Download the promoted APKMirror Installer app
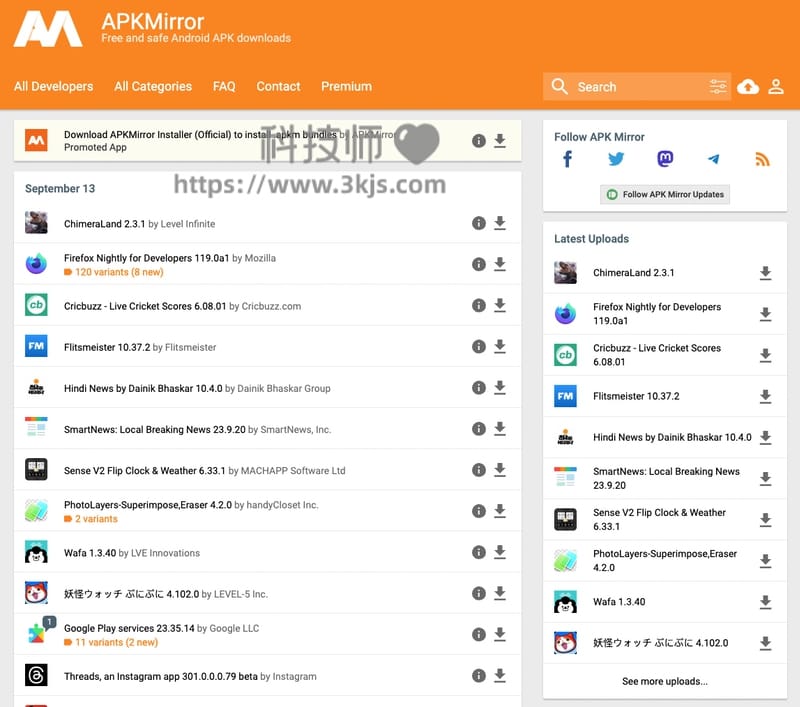Viewport: 800px width, 707px height. point(500,141)
